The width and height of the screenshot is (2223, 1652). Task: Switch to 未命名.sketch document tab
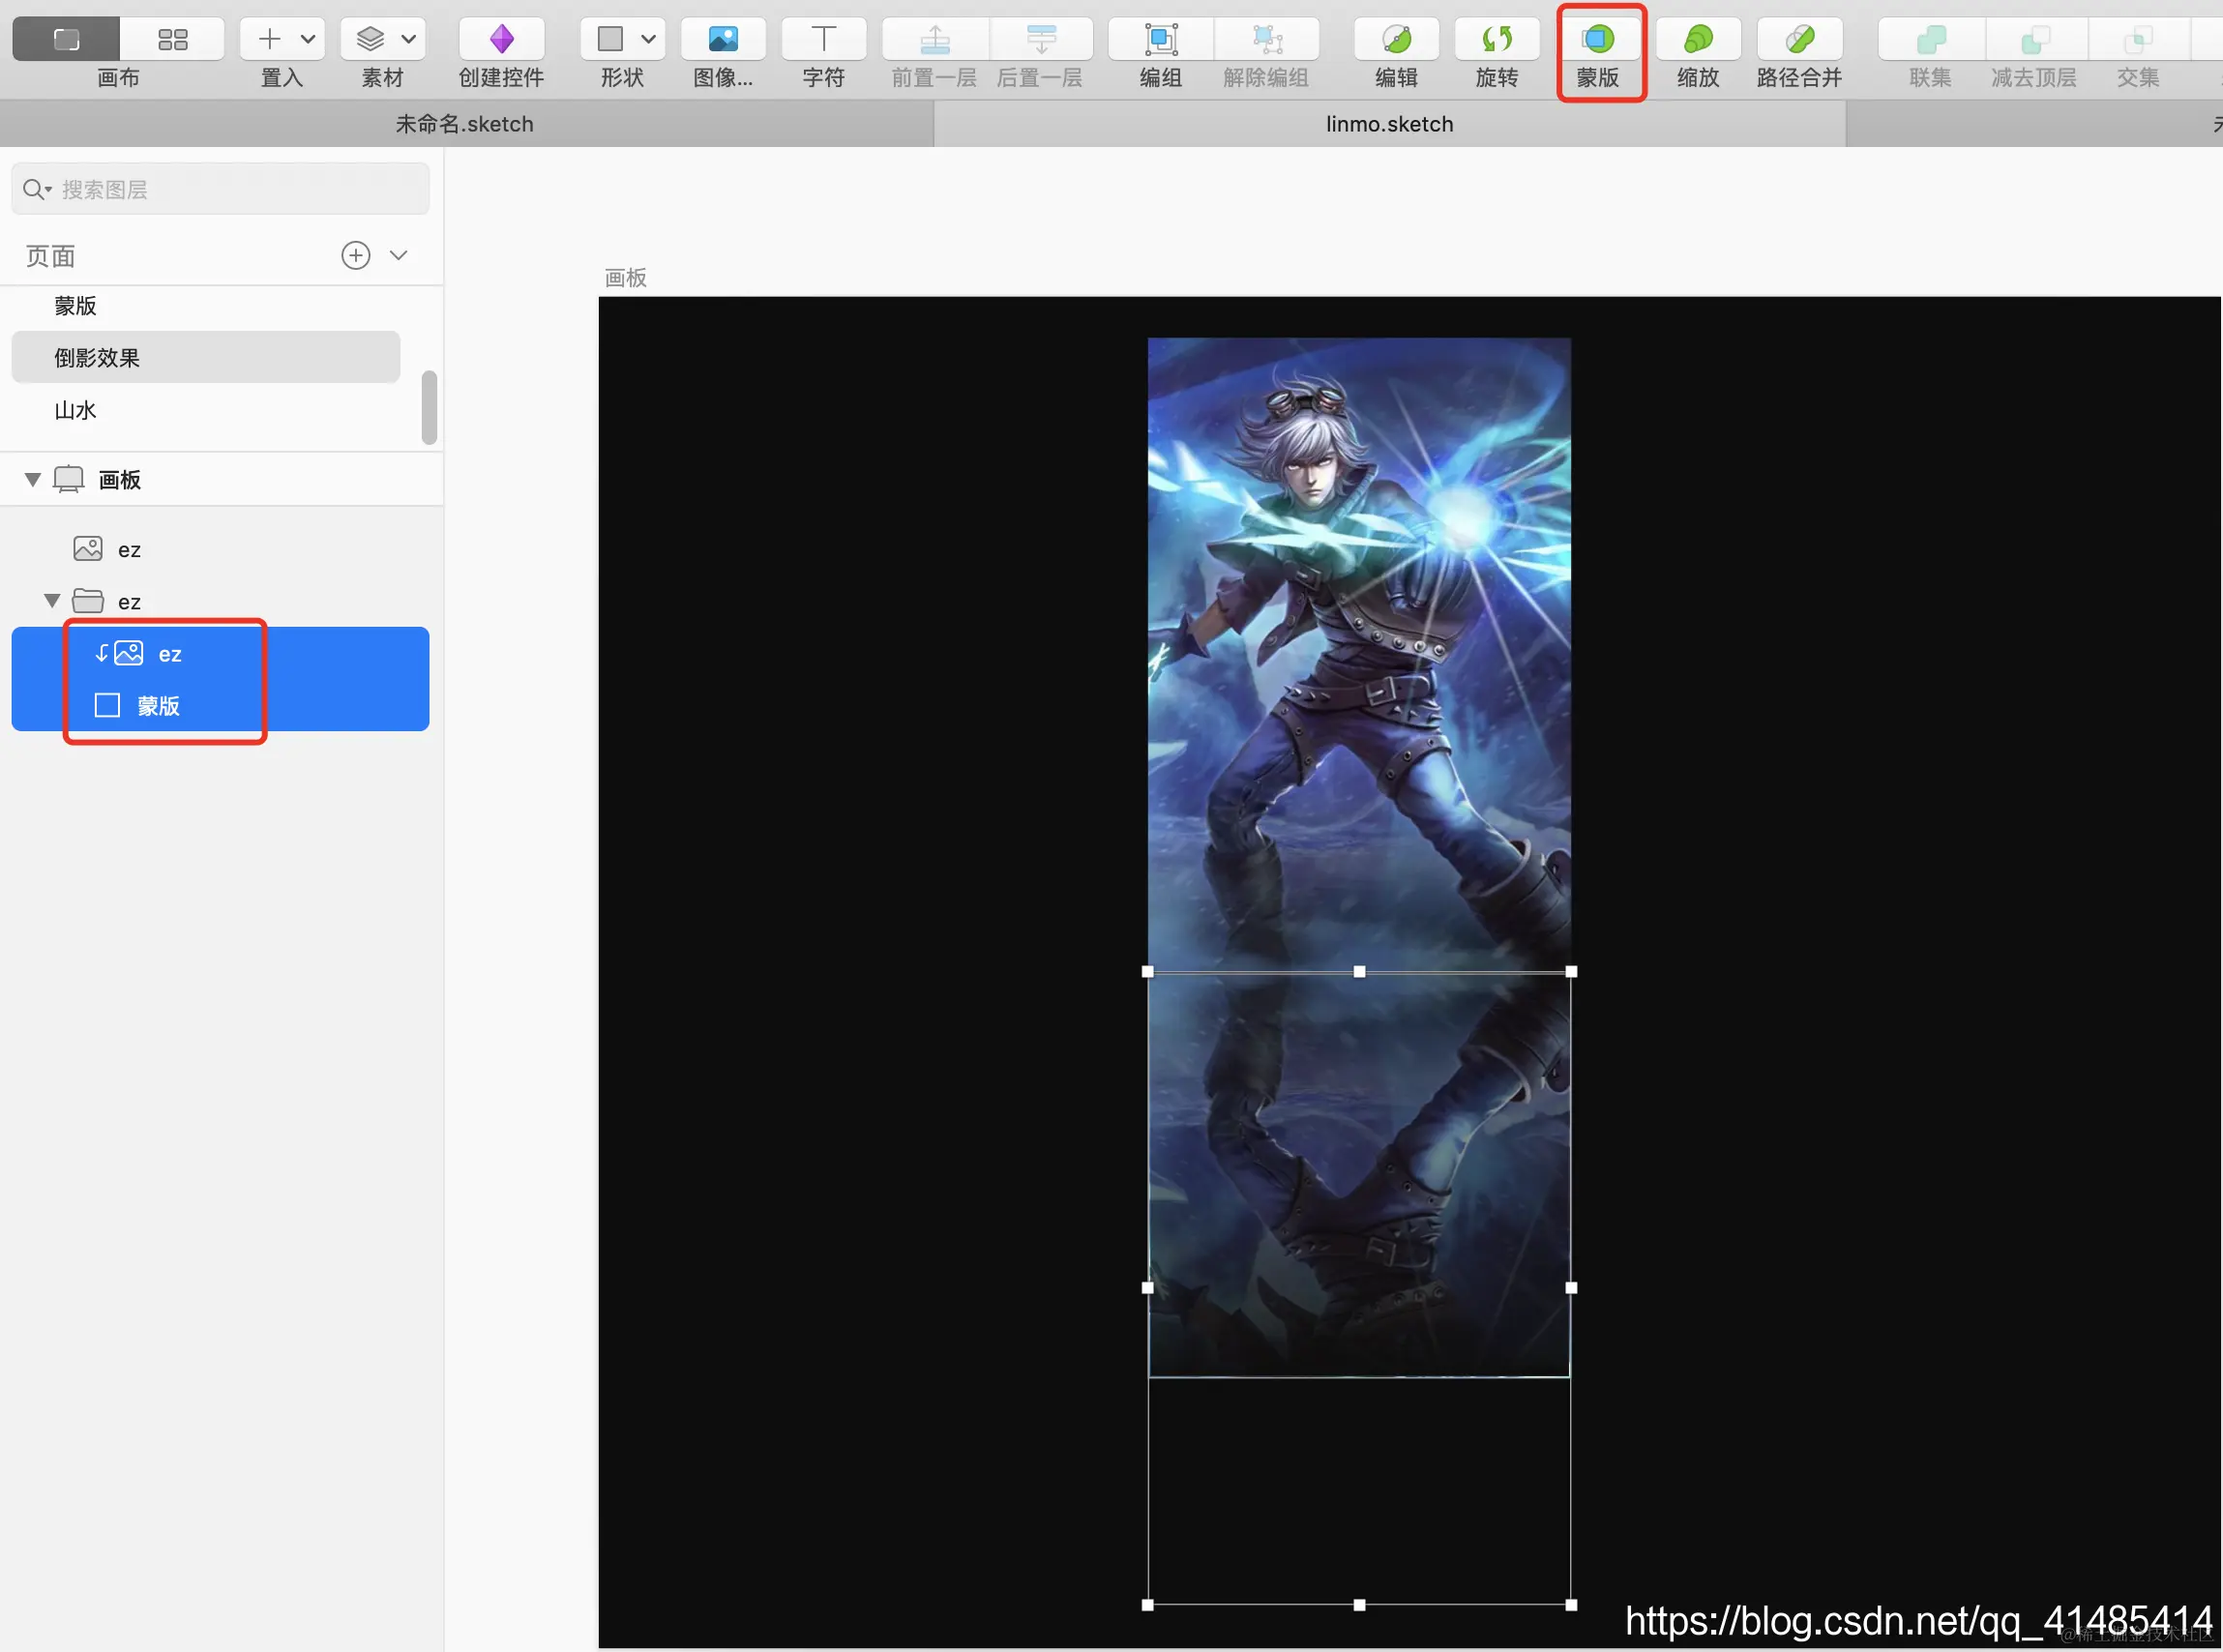point(465,124)
